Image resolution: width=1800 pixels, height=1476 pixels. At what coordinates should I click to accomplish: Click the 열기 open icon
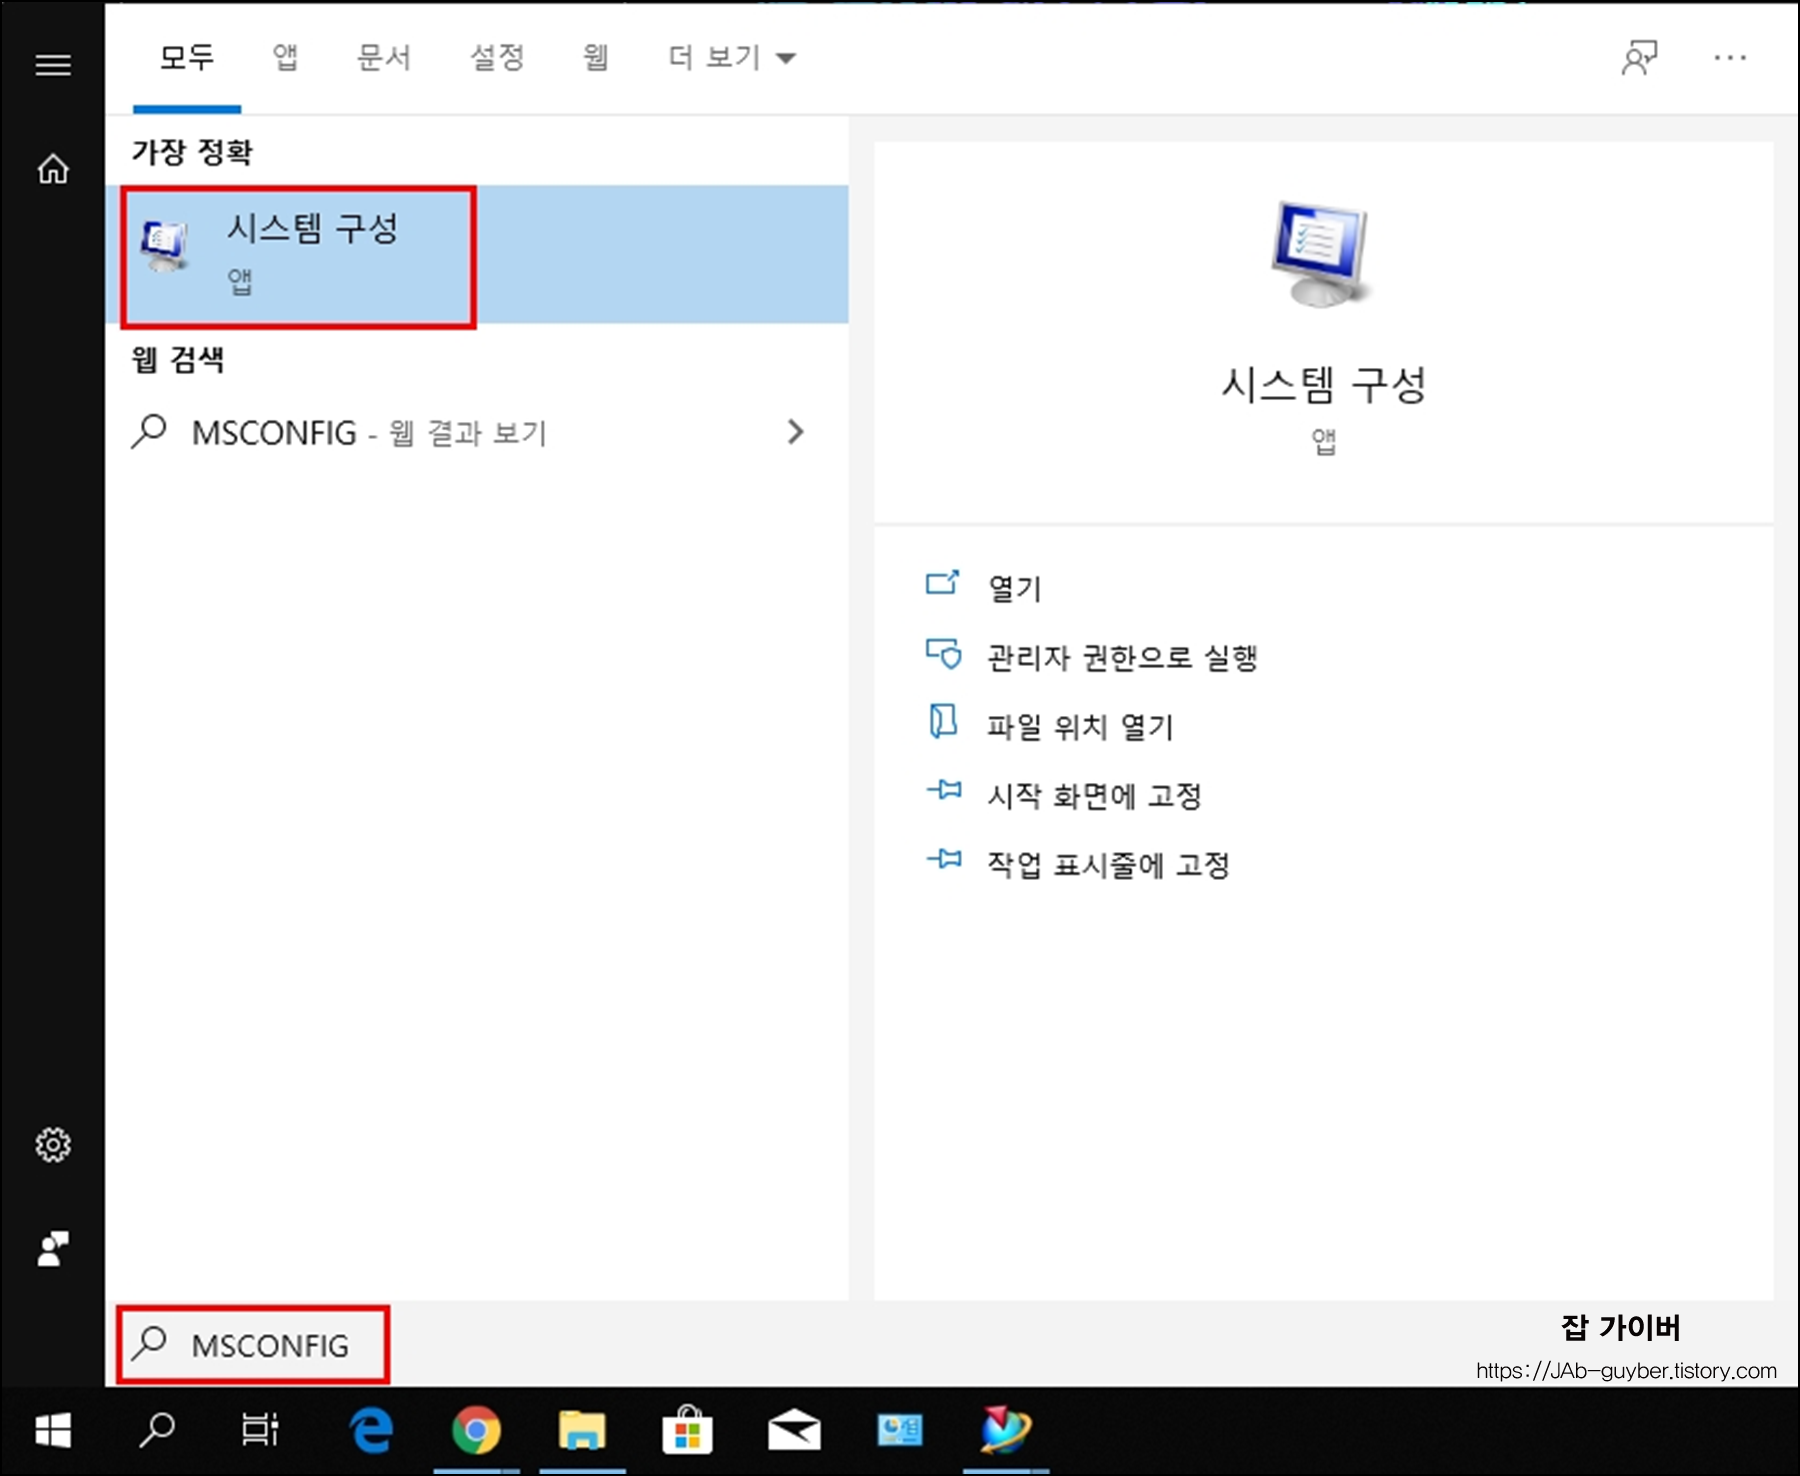pyautogui.click(x=943, y=582)
